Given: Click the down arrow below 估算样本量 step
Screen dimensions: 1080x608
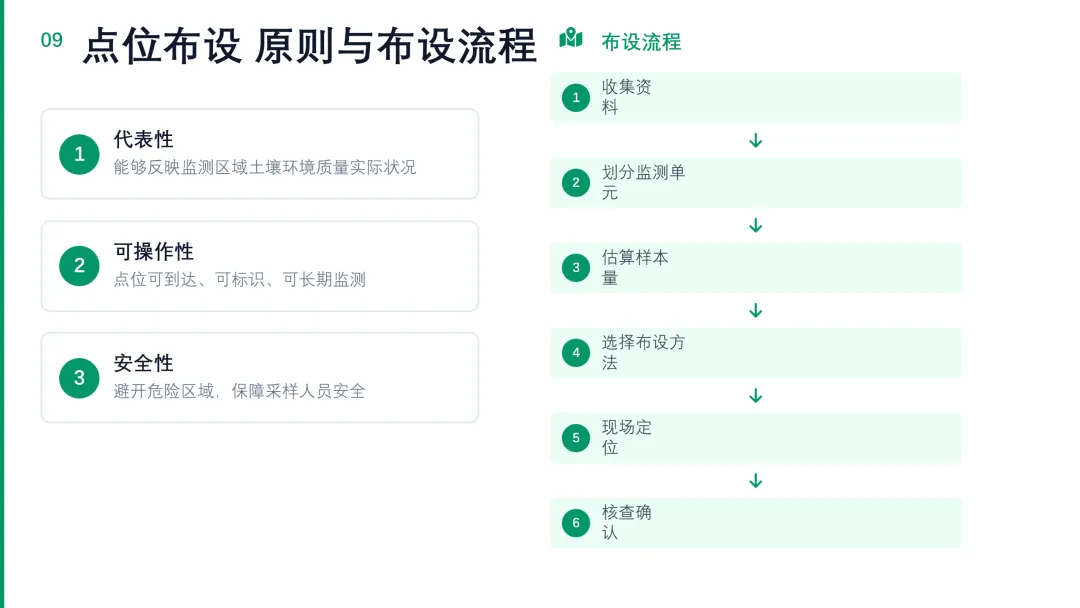Looking at the screenshot, I should point(756,311).
